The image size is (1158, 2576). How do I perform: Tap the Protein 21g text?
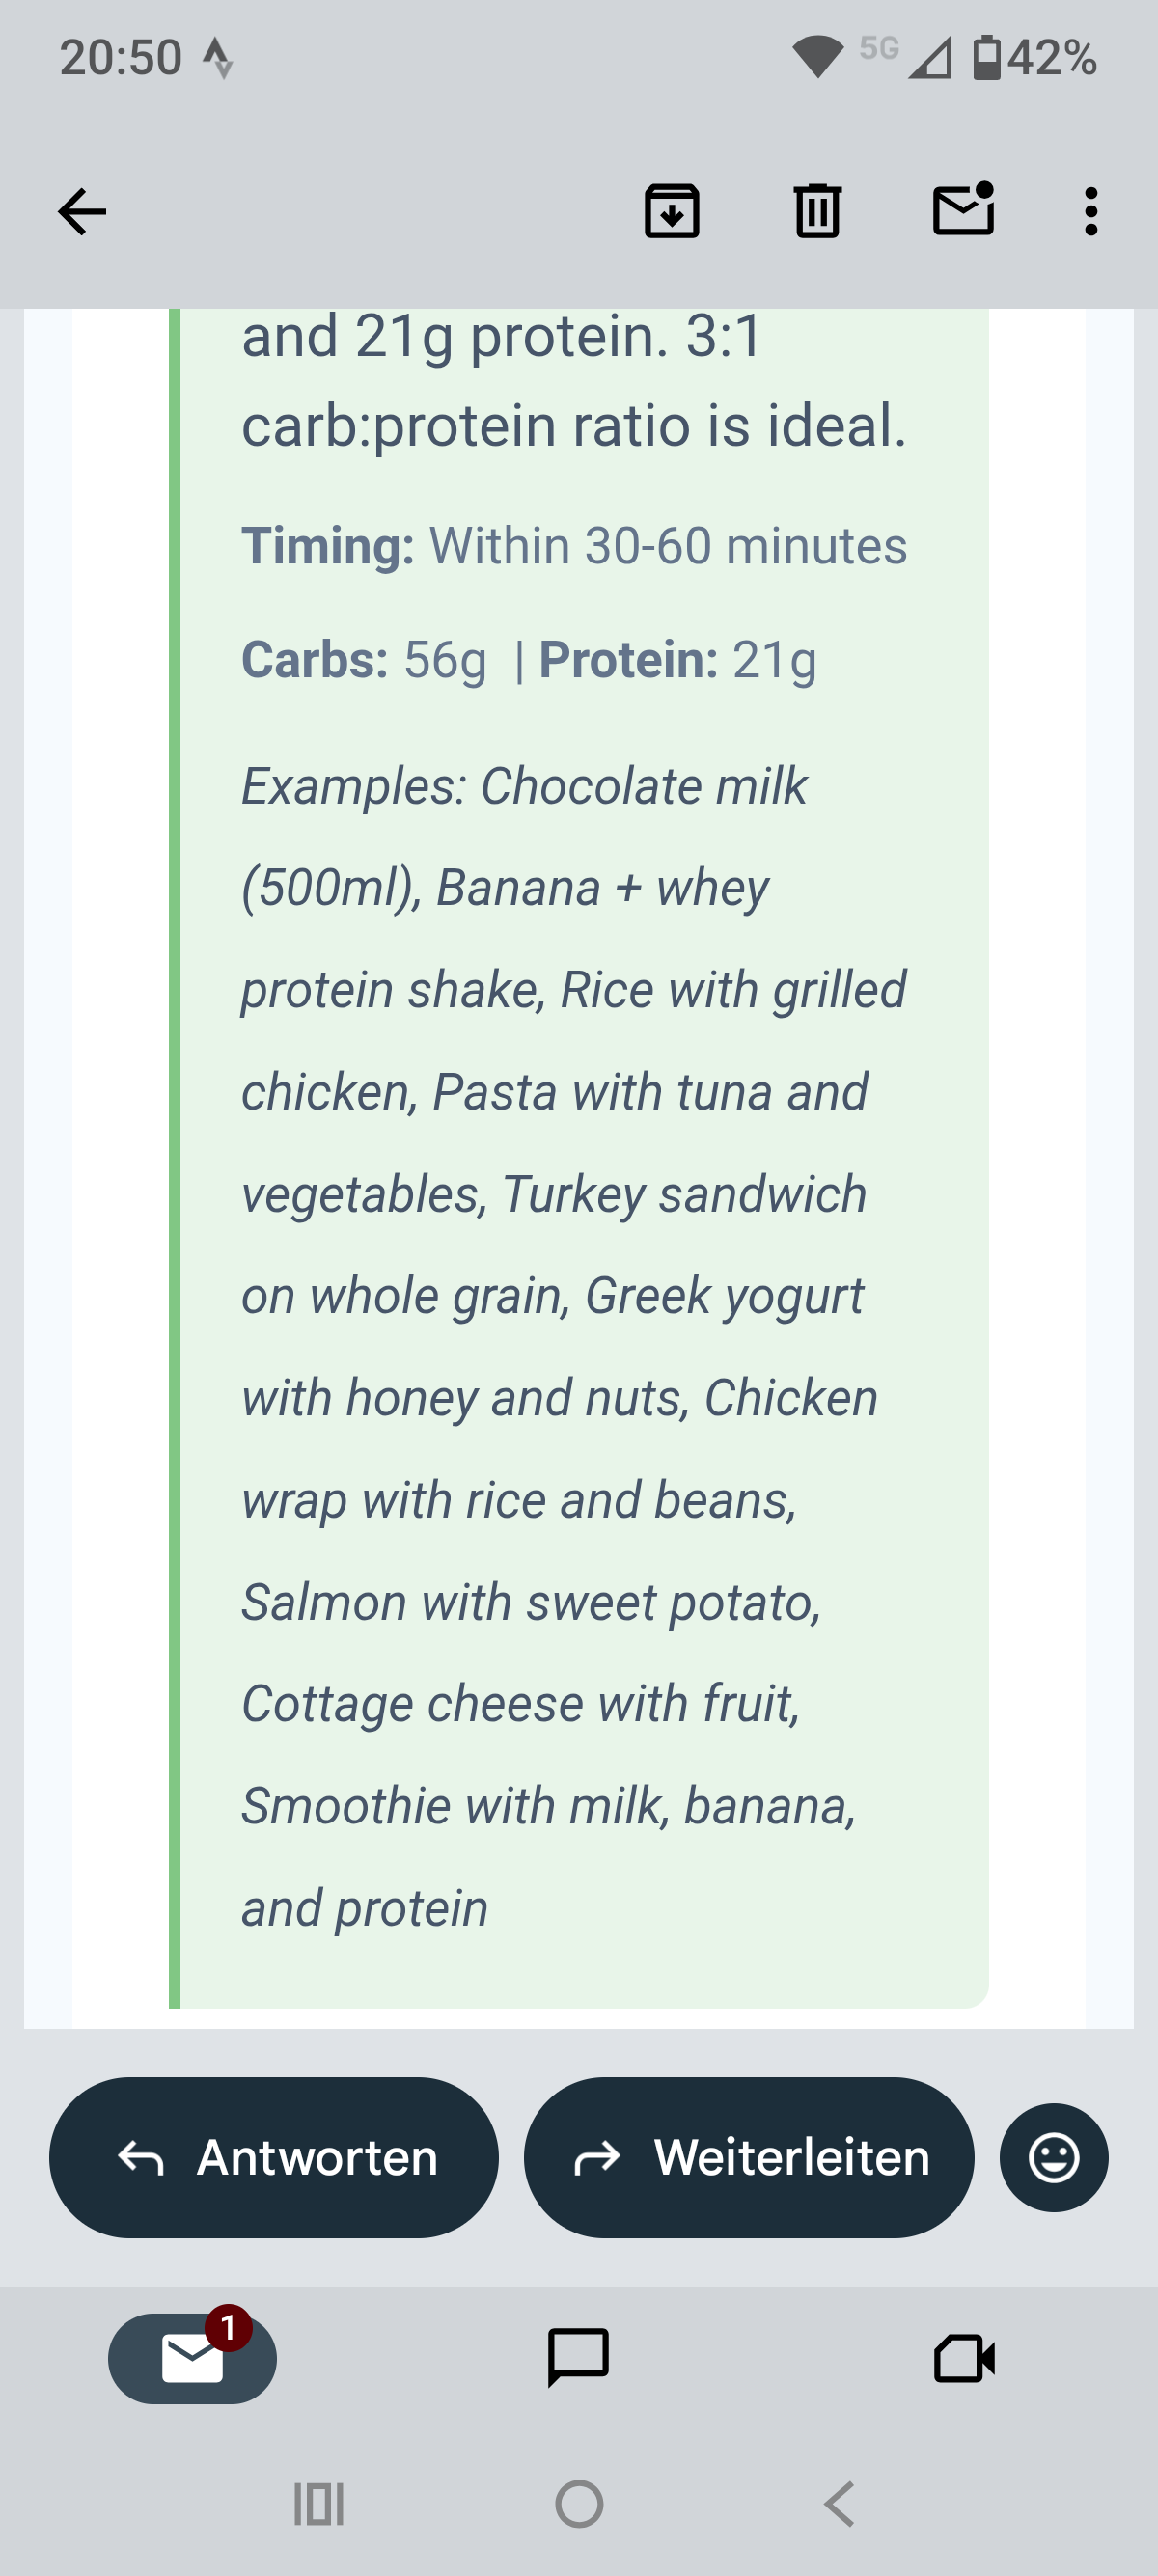point(678,660)
